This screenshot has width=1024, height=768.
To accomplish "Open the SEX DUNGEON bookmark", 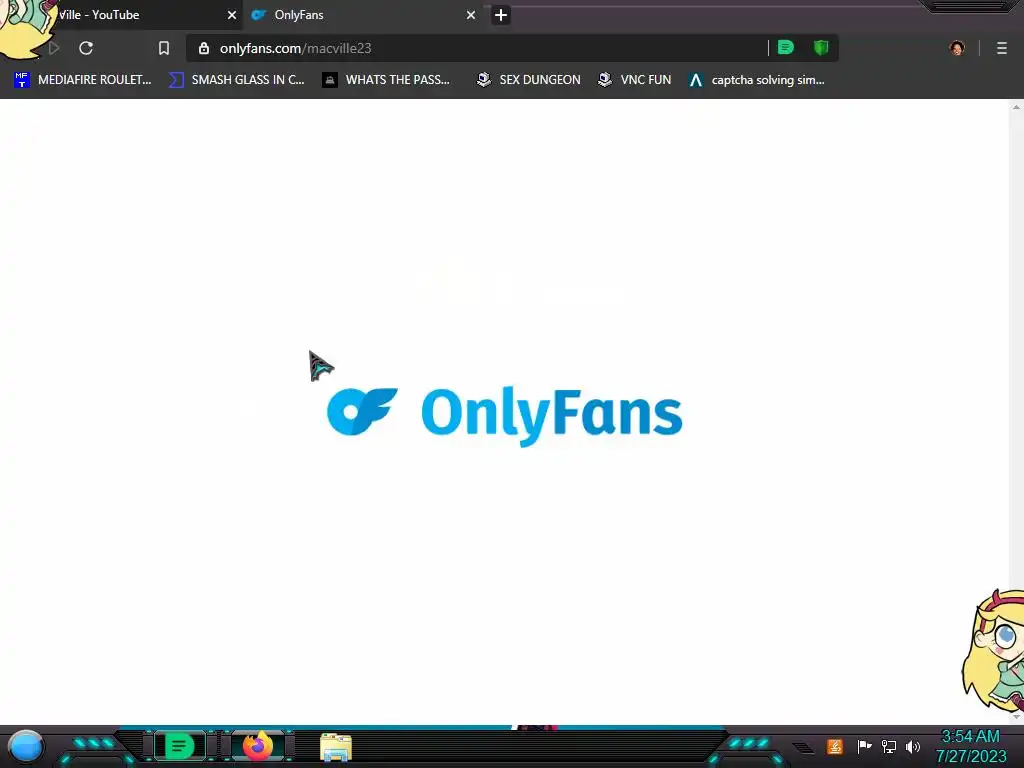I will click(528, 80).
